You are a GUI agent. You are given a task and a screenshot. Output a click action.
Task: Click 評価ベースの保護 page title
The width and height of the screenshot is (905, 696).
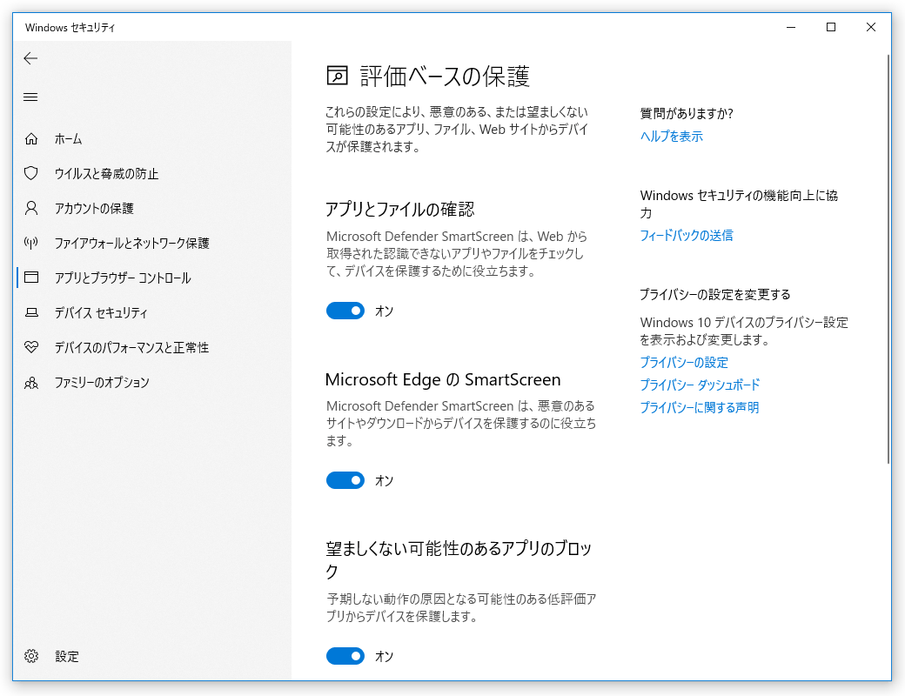tap(444, 76)
